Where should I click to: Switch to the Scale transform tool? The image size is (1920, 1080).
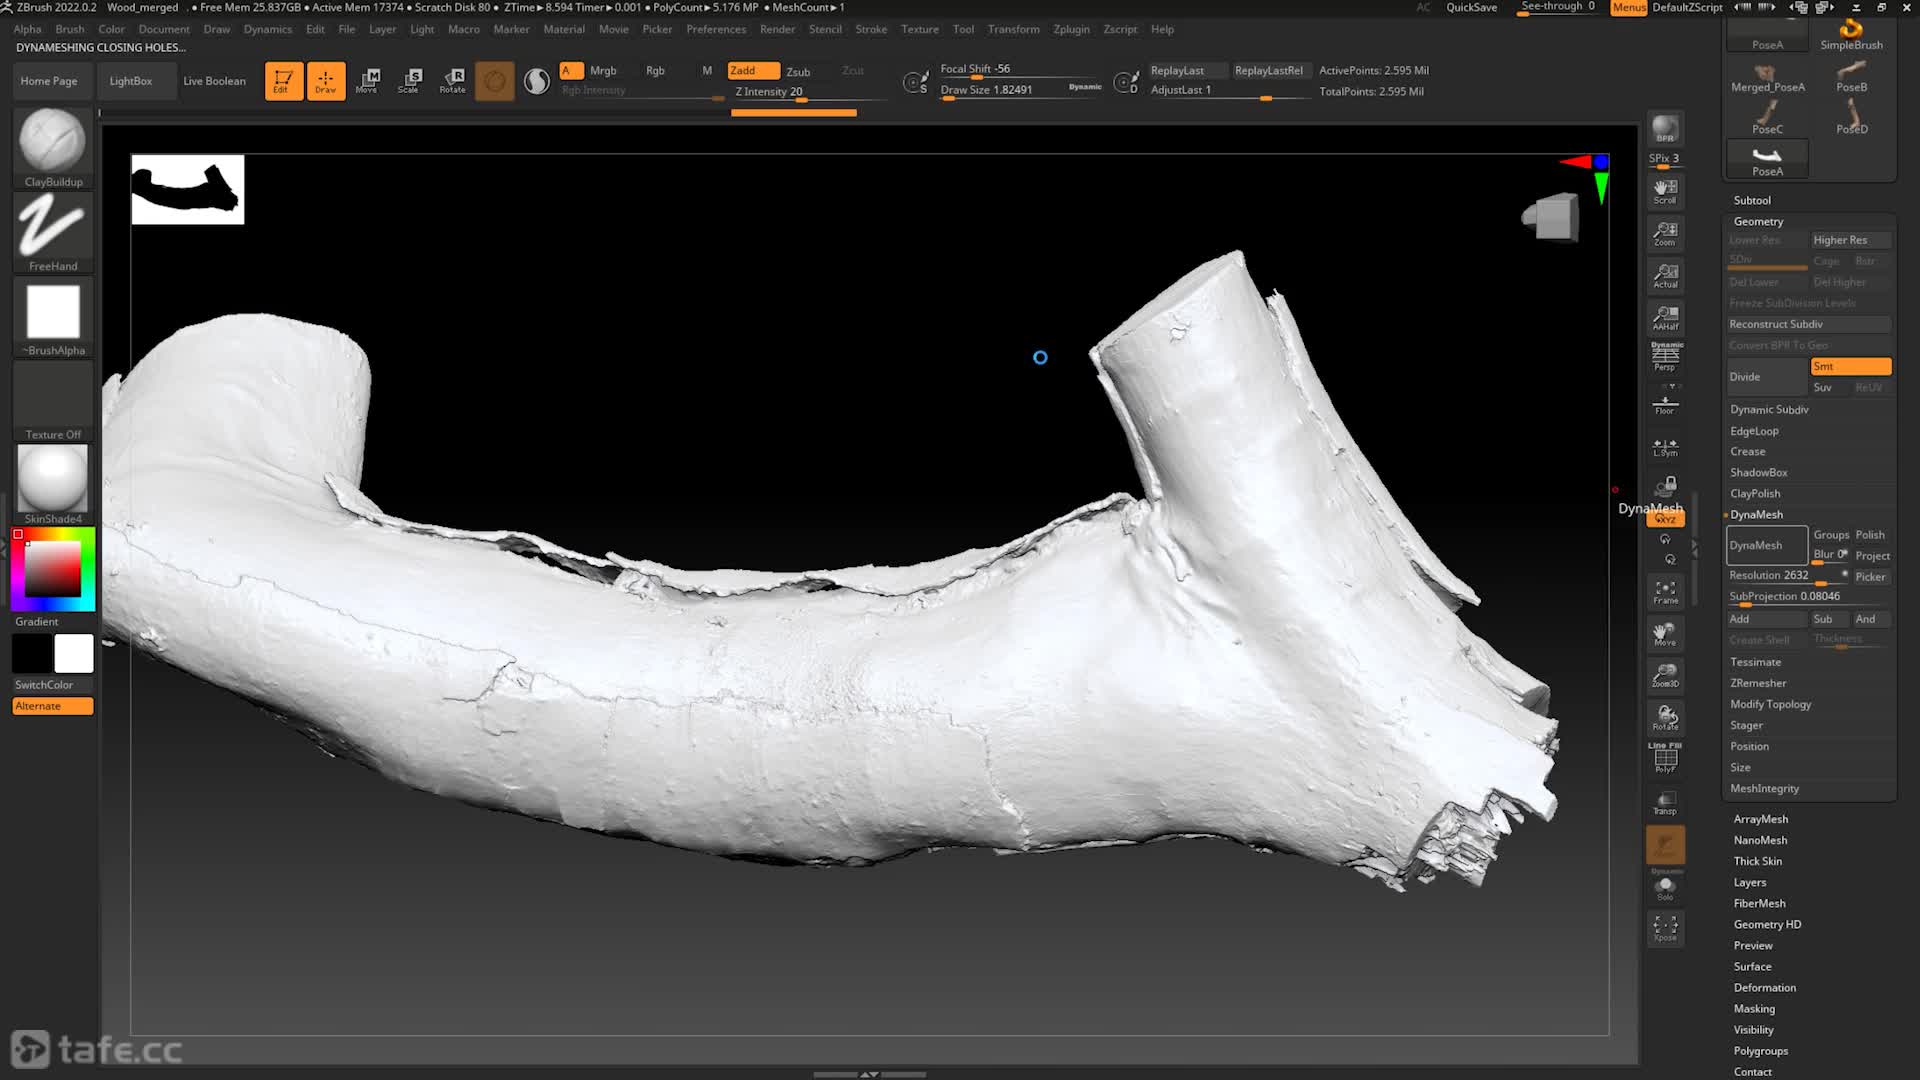(x=409, y=81)
